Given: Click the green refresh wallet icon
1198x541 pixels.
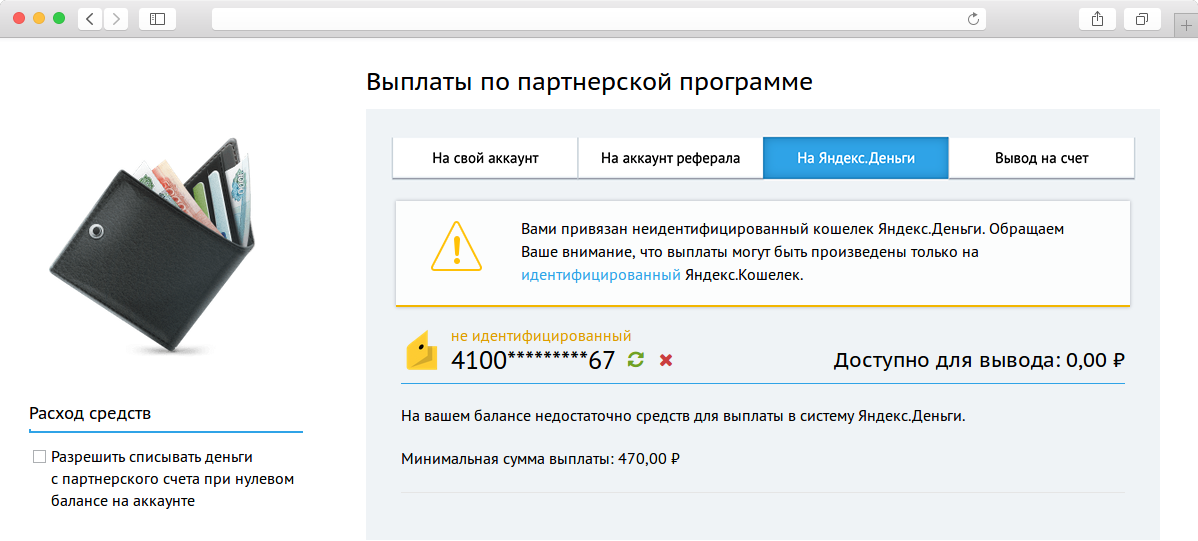Looking at the screenshot, I should click(x=636, y=359).
